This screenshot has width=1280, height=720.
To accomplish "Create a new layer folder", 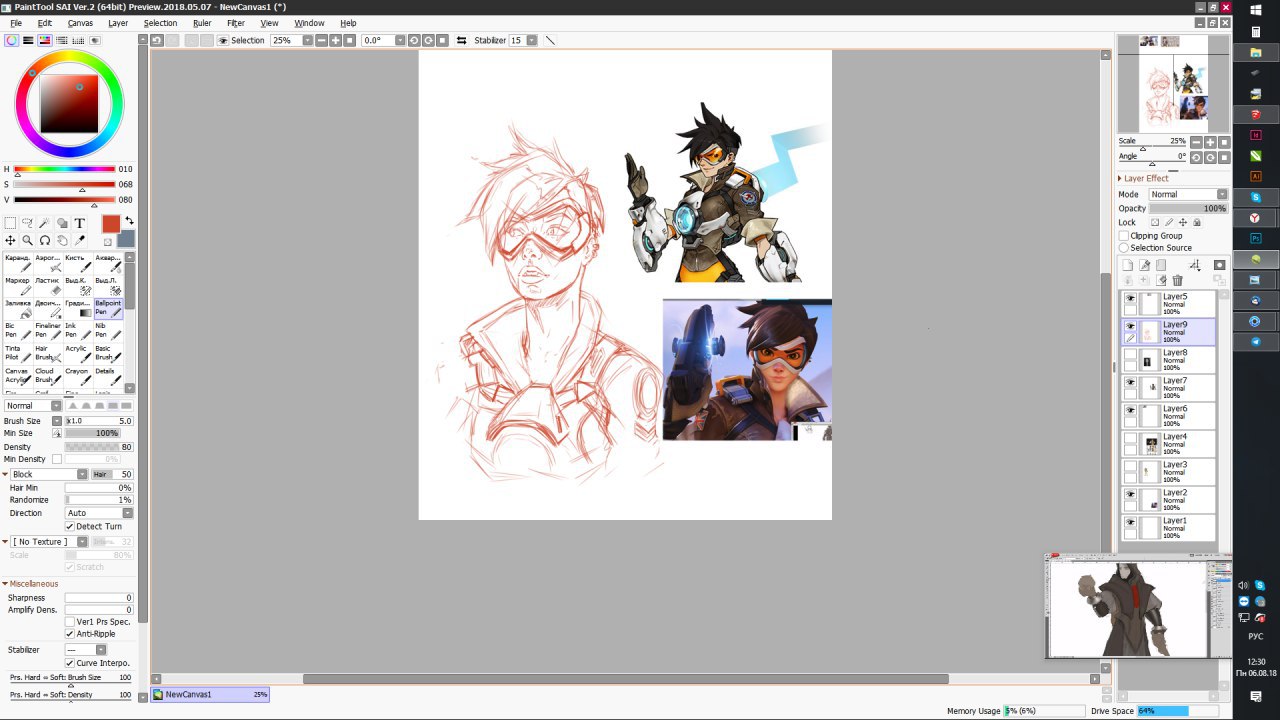I will (x=1161, y=265).
